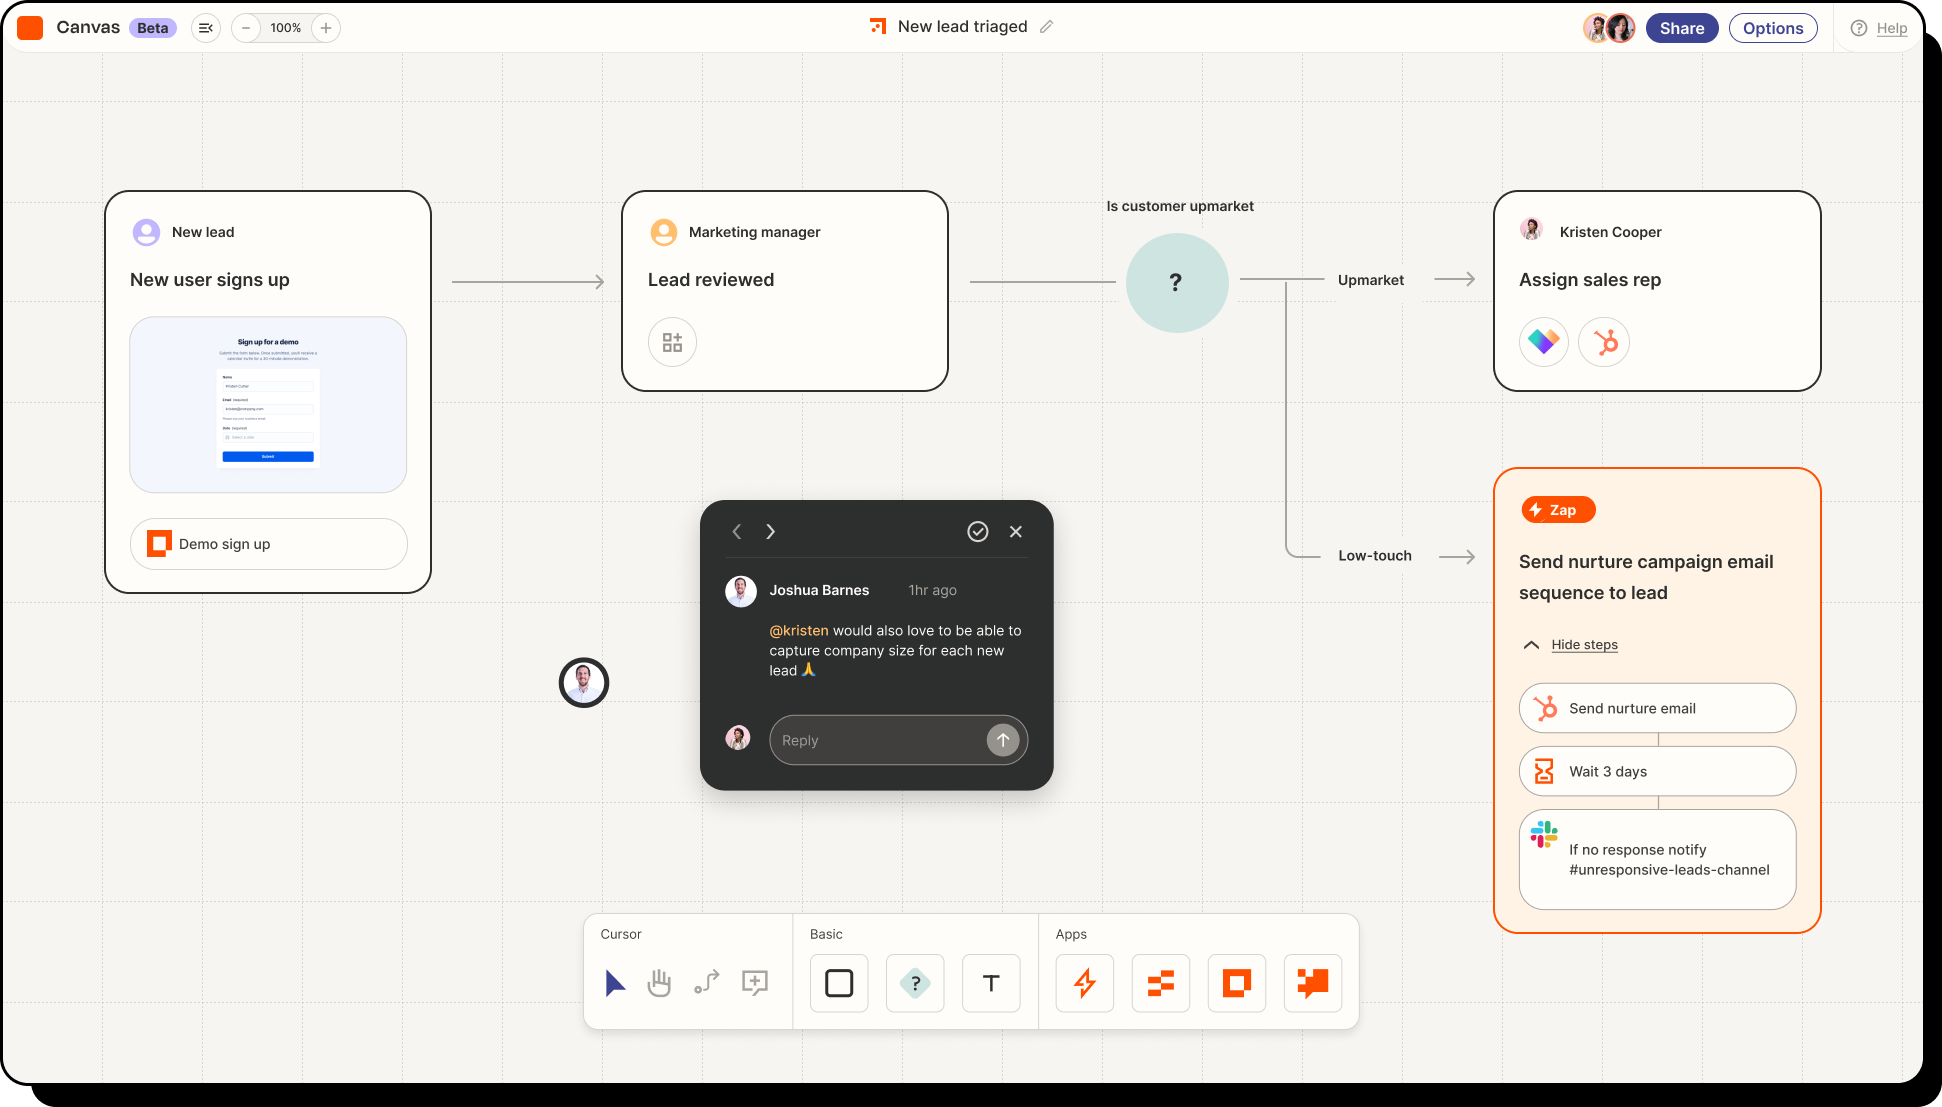Viewport: 1942px width, 1107px height.
Task: Choose the text tool
Action: [990, 983]
